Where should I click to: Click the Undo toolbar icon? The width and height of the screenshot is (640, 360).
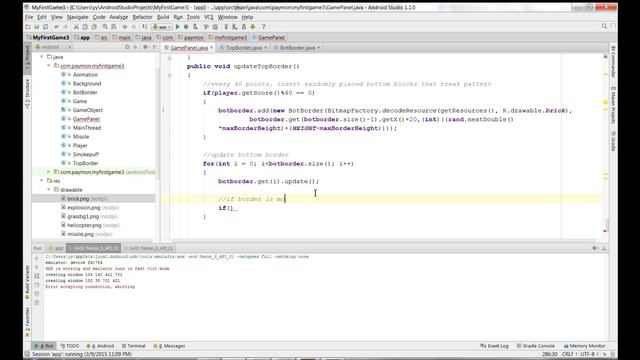(x=56, y=27)
